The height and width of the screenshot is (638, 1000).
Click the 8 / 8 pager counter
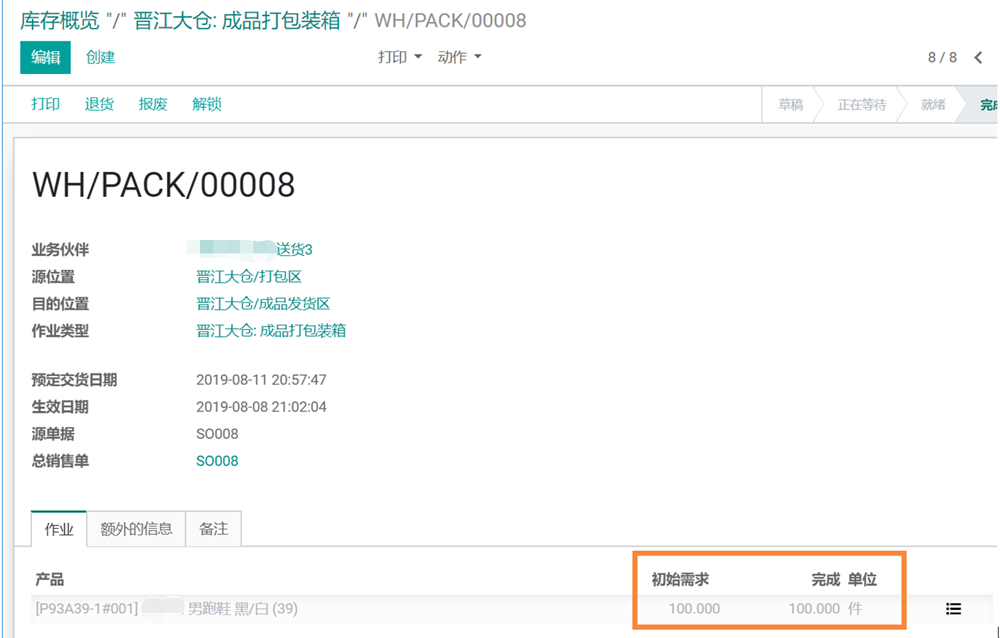pos(942,57)
